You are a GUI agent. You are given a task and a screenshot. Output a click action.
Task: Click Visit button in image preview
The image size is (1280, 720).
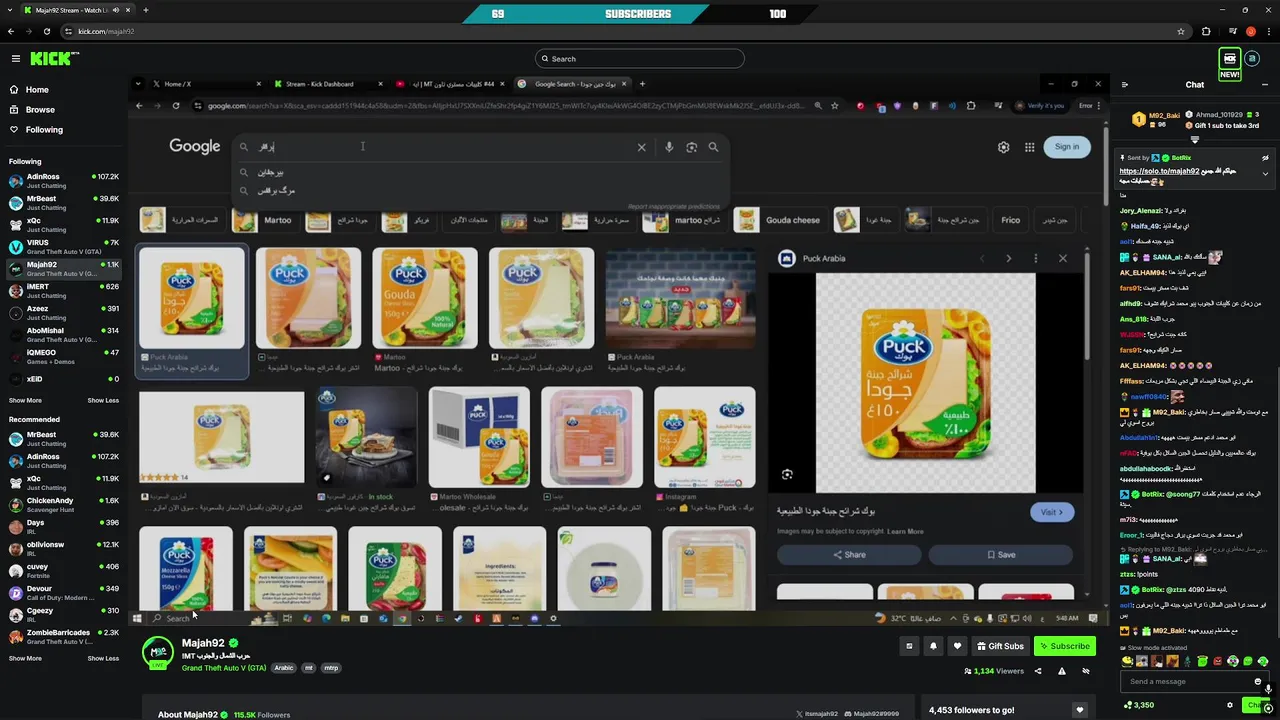point(1052,512)
